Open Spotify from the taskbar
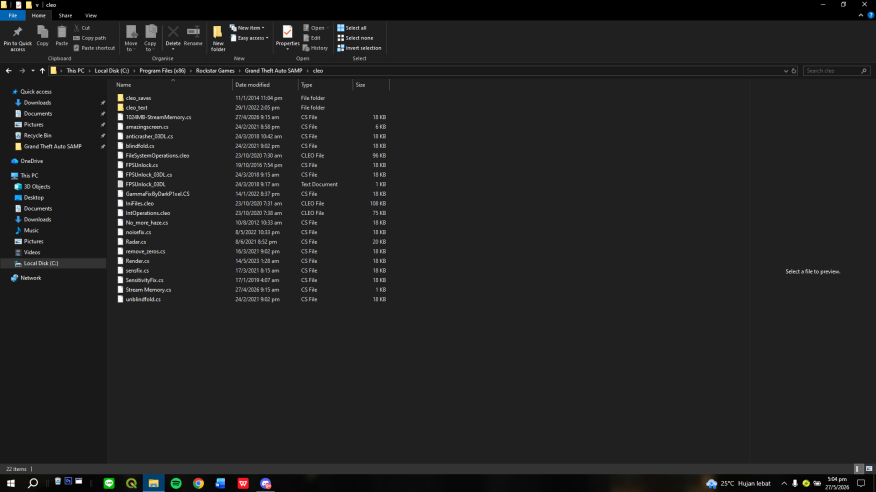Viewport: 876px width, 492px height. click(176, 483)
